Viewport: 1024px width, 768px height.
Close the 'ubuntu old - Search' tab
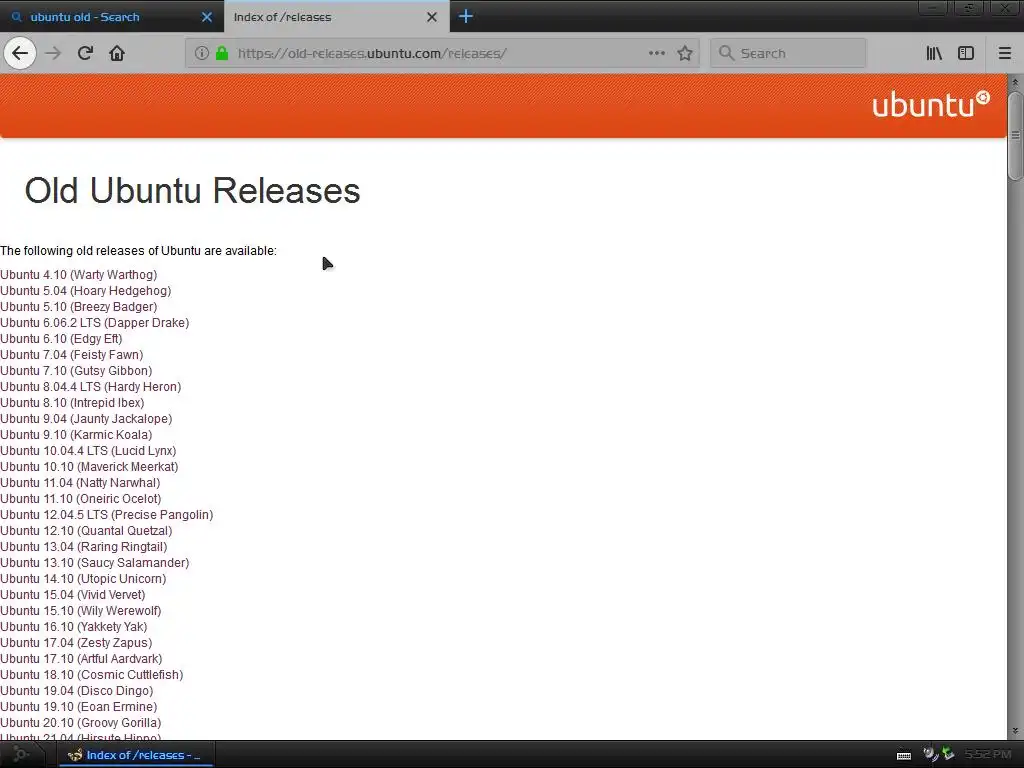(206, 17)
